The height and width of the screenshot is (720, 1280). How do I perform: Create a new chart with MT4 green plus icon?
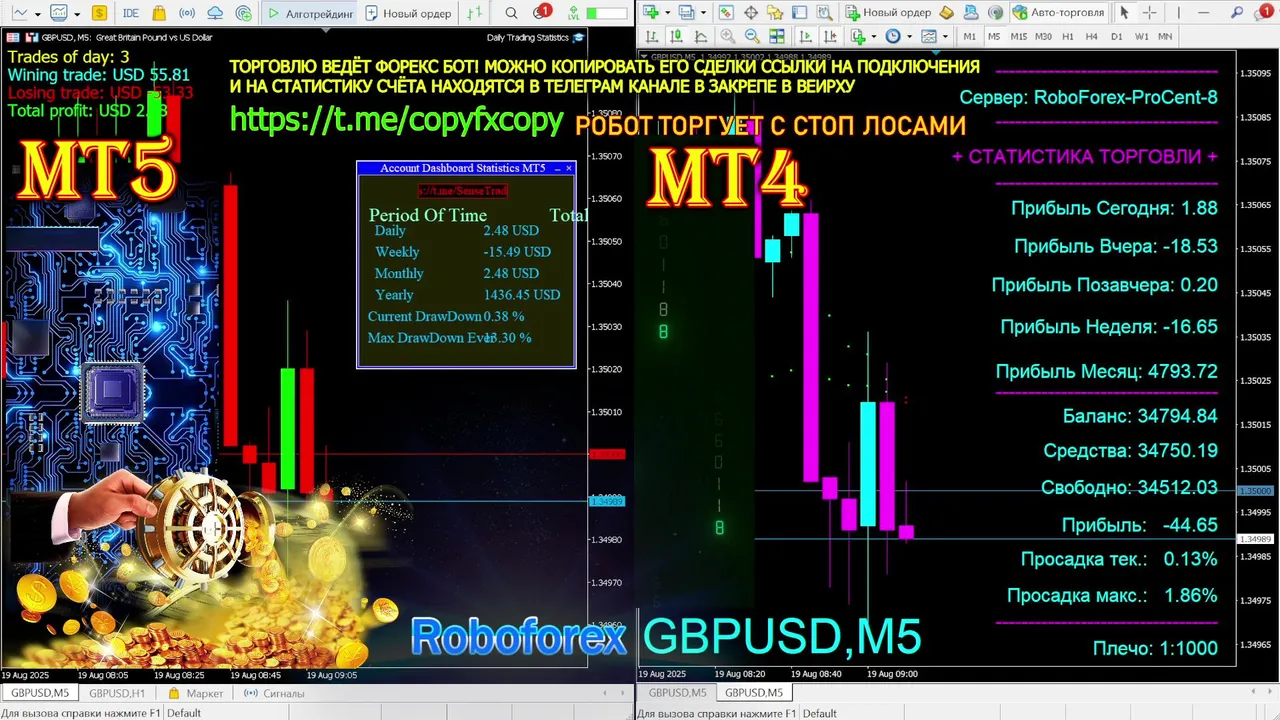click(x=650, y=12)
